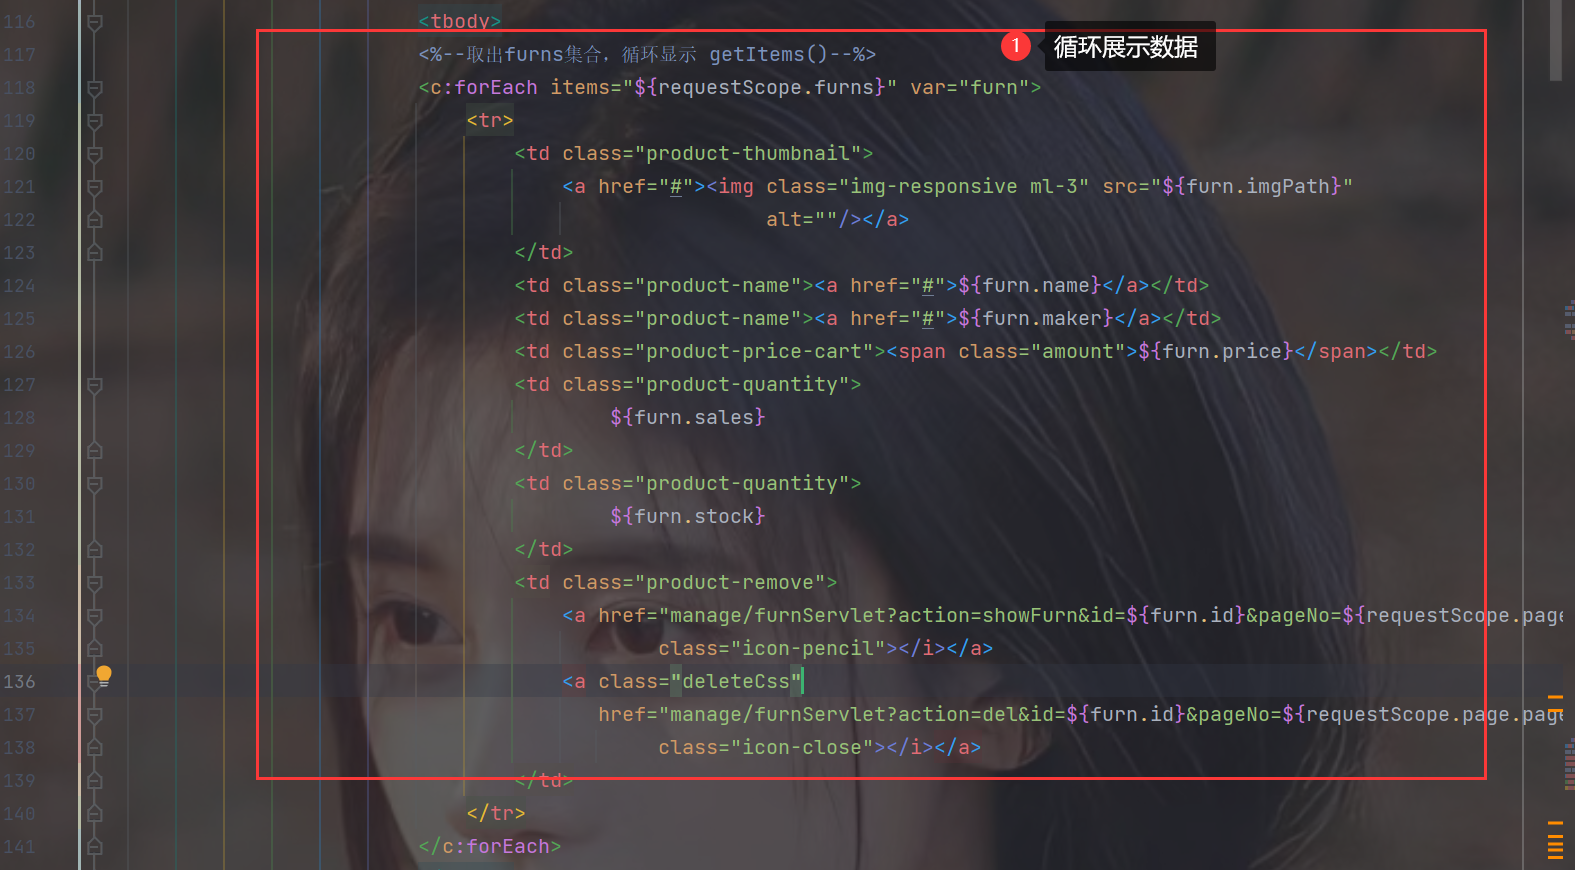Viewport: 1575px width, 870px height.
Task: Click "img-responsive ml-3" class value
Action: coord(964,187)
